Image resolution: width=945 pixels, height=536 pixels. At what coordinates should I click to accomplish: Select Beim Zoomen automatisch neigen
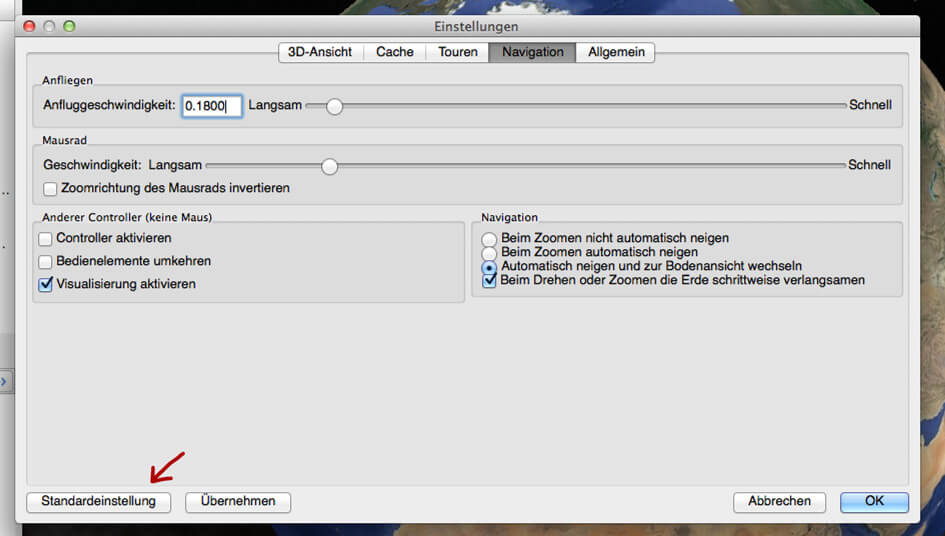[489, 253]
